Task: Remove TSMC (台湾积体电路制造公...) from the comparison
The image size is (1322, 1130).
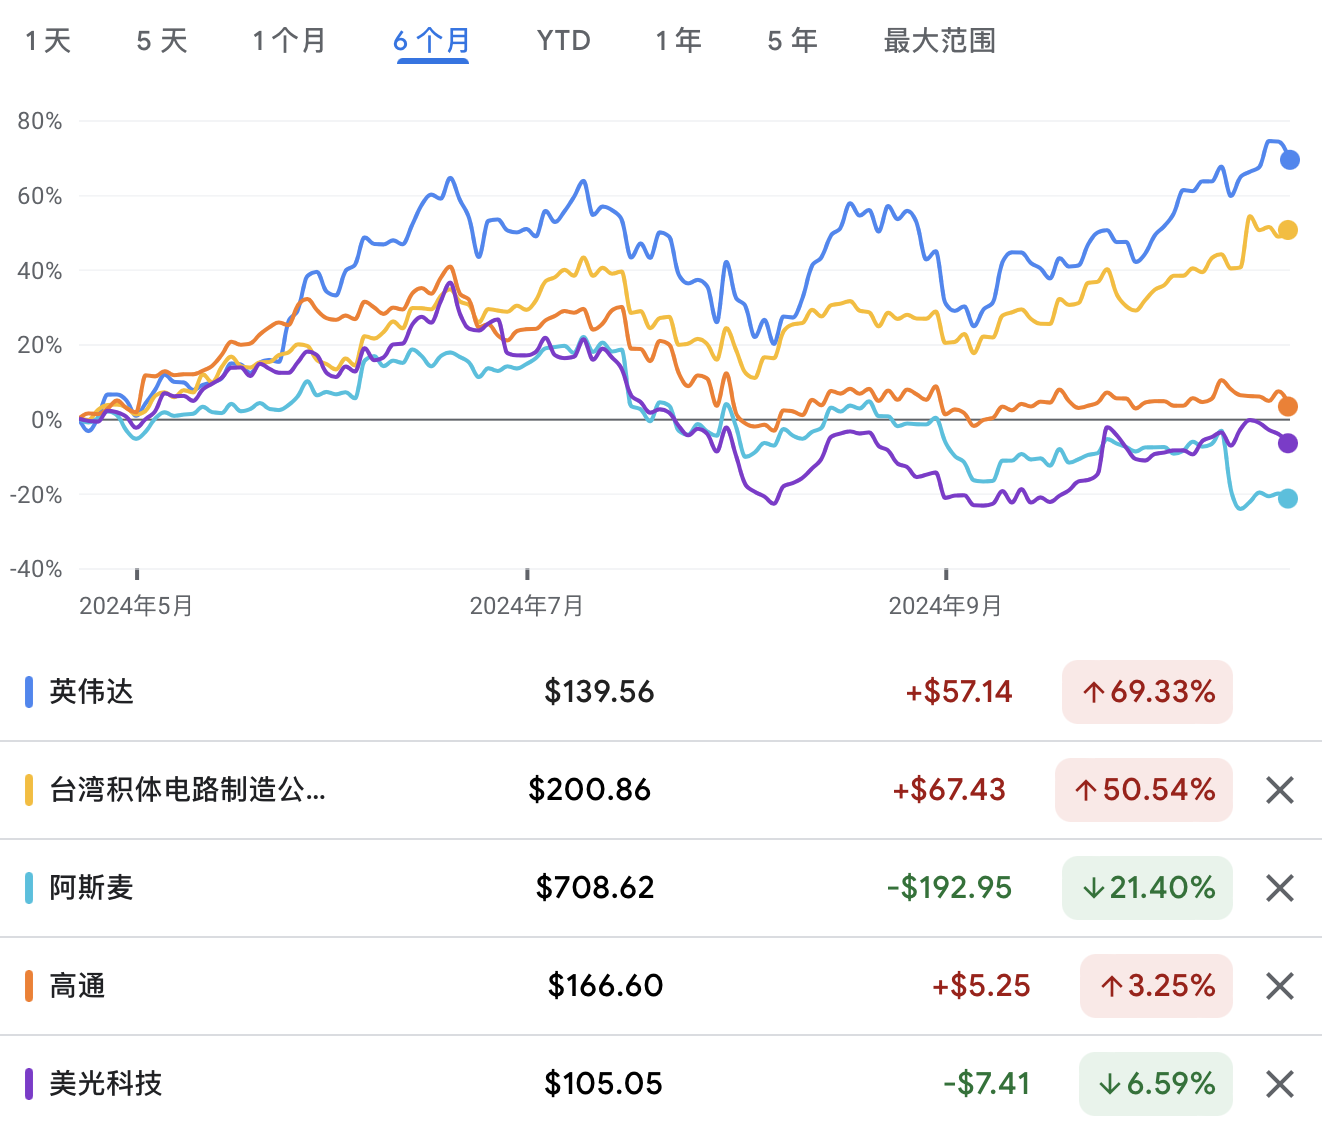Action: click(1280, 790)
